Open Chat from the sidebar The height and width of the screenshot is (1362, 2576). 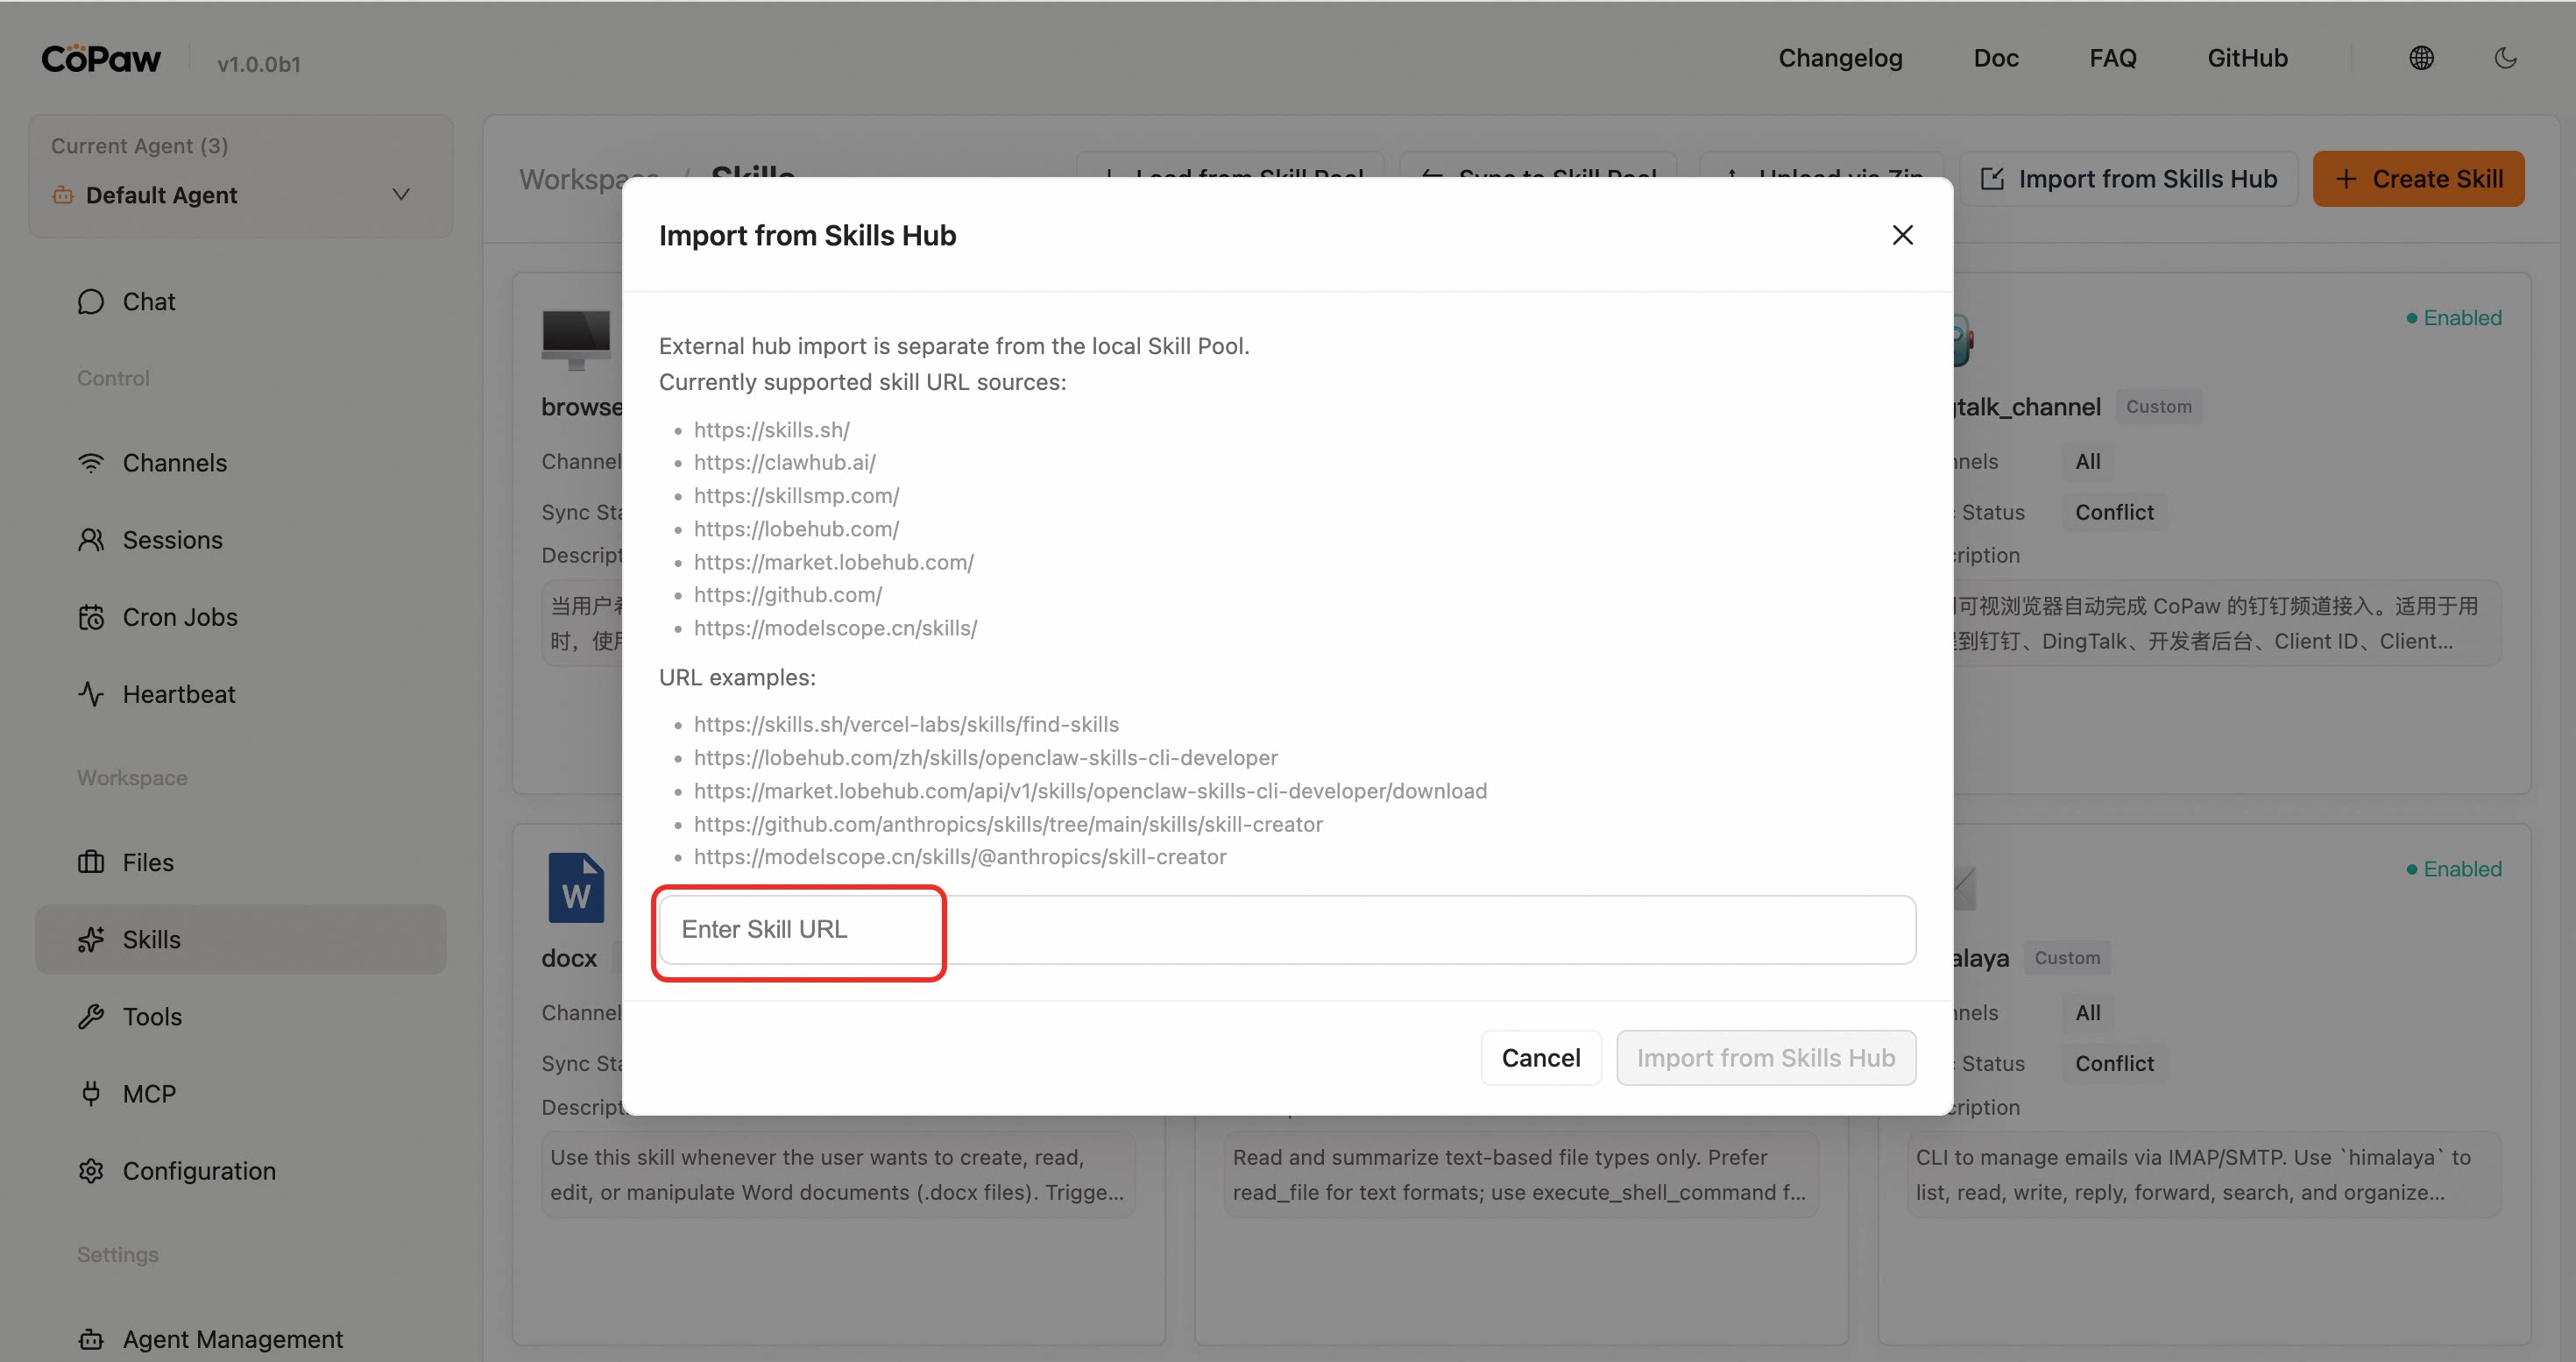148,302
